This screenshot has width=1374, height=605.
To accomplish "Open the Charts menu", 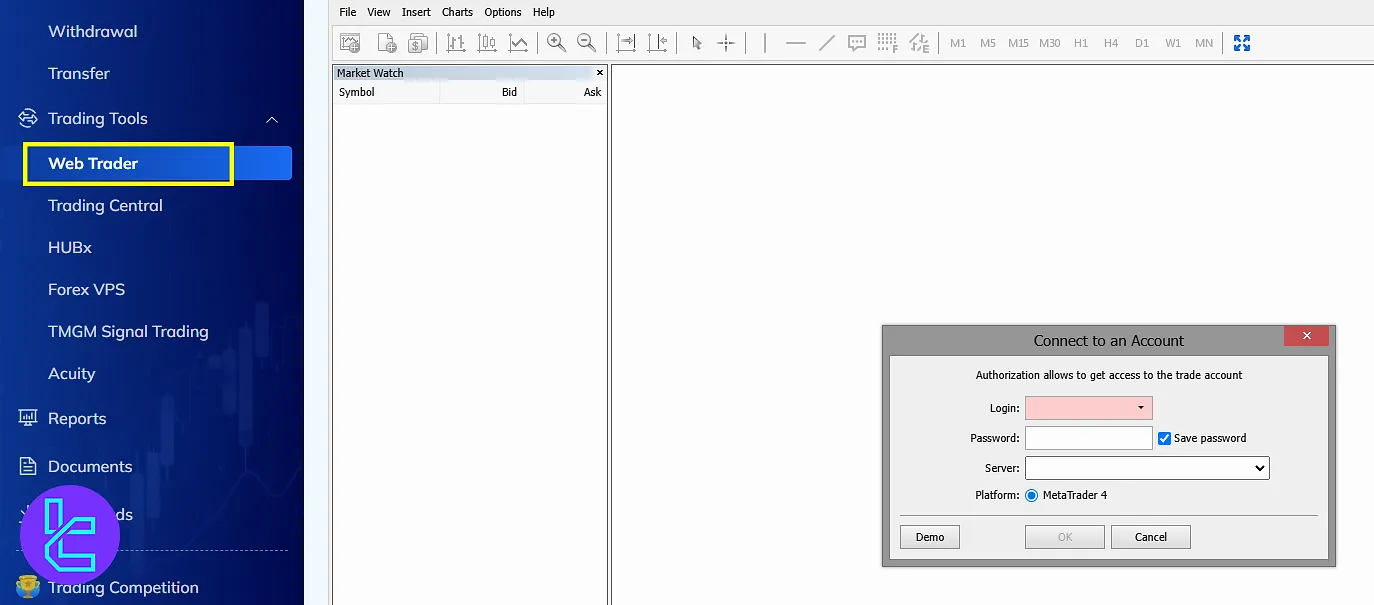I will 457,12.
